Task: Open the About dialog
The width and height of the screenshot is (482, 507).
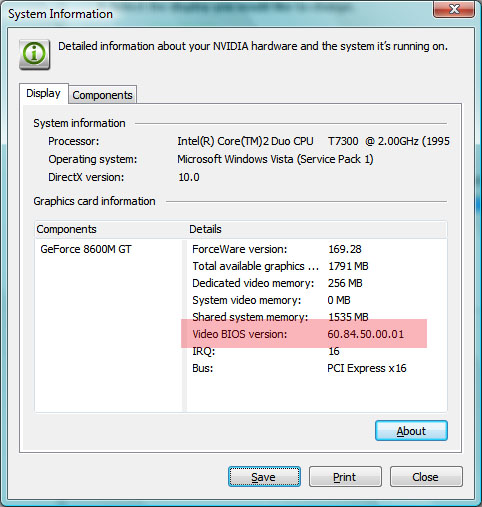Action: tap(411, 431)
